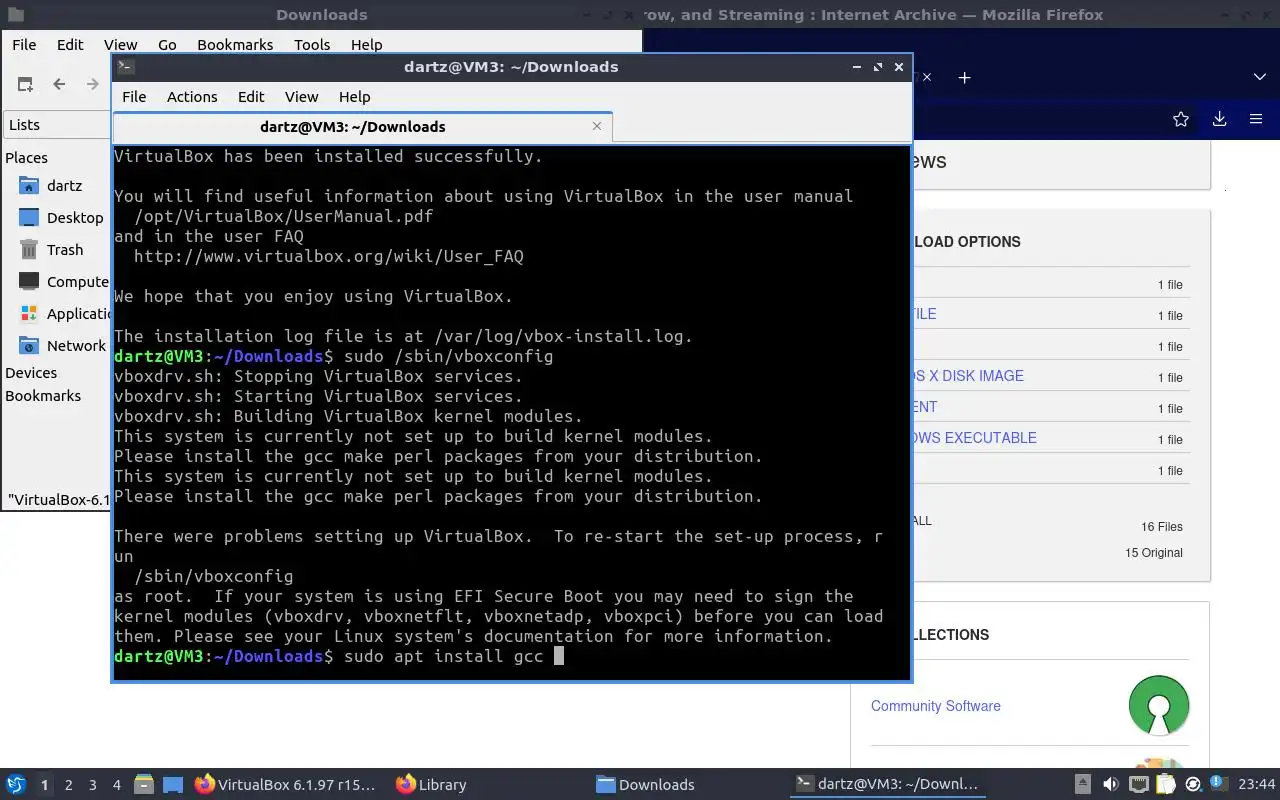1280x800 pixels.
Task: Open Actions menu in terminal
Action: 192,97
